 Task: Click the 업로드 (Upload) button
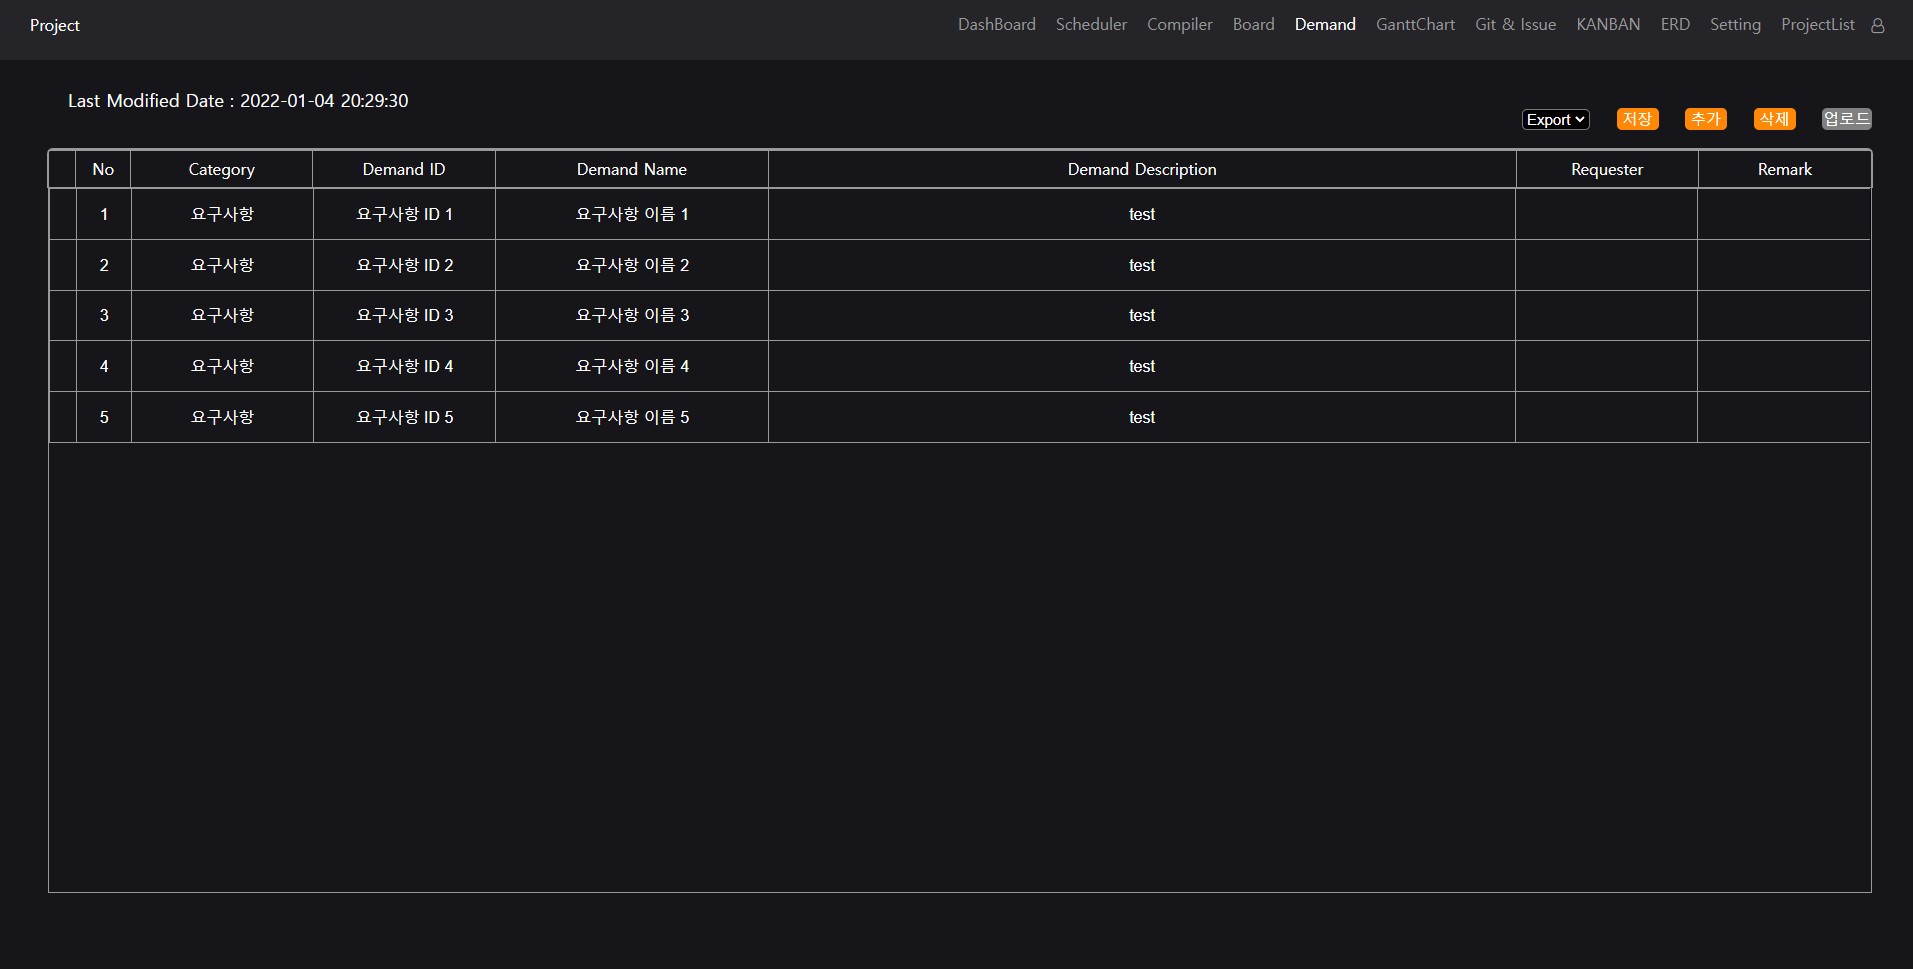click(x=1845, y=118)
